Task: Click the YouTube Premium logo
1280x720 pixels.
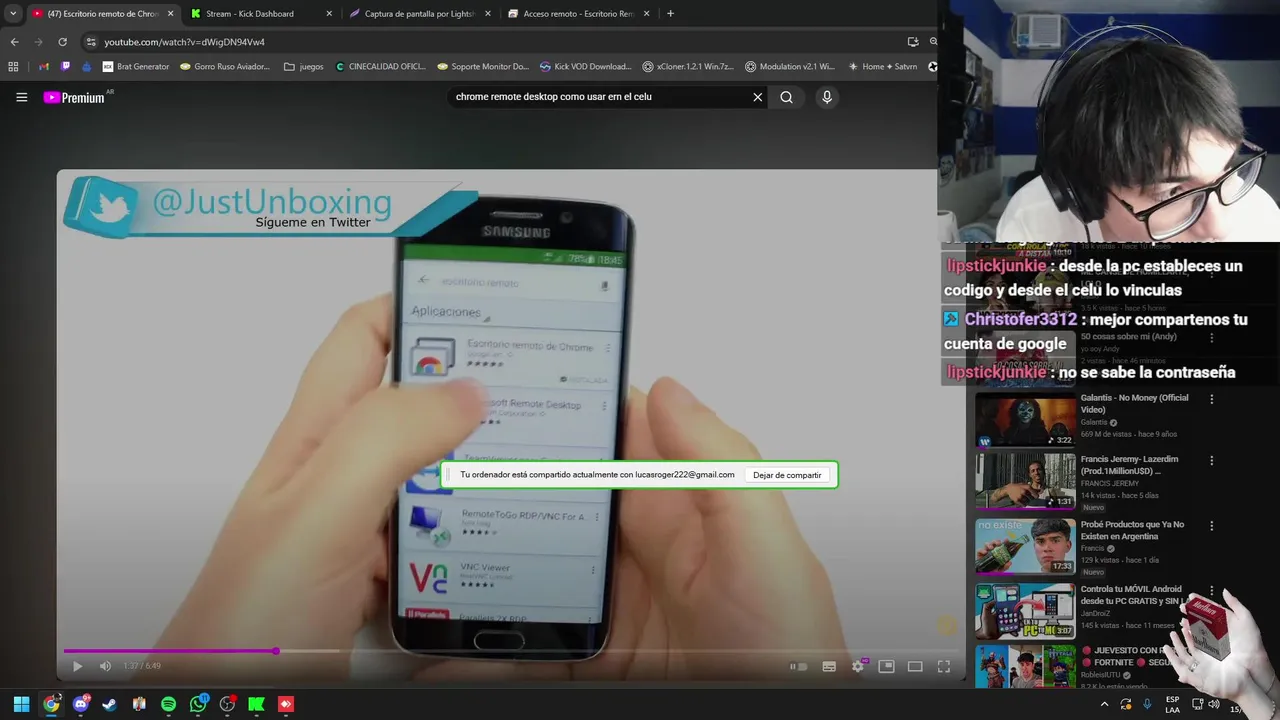Action: [x=75, y=97]
